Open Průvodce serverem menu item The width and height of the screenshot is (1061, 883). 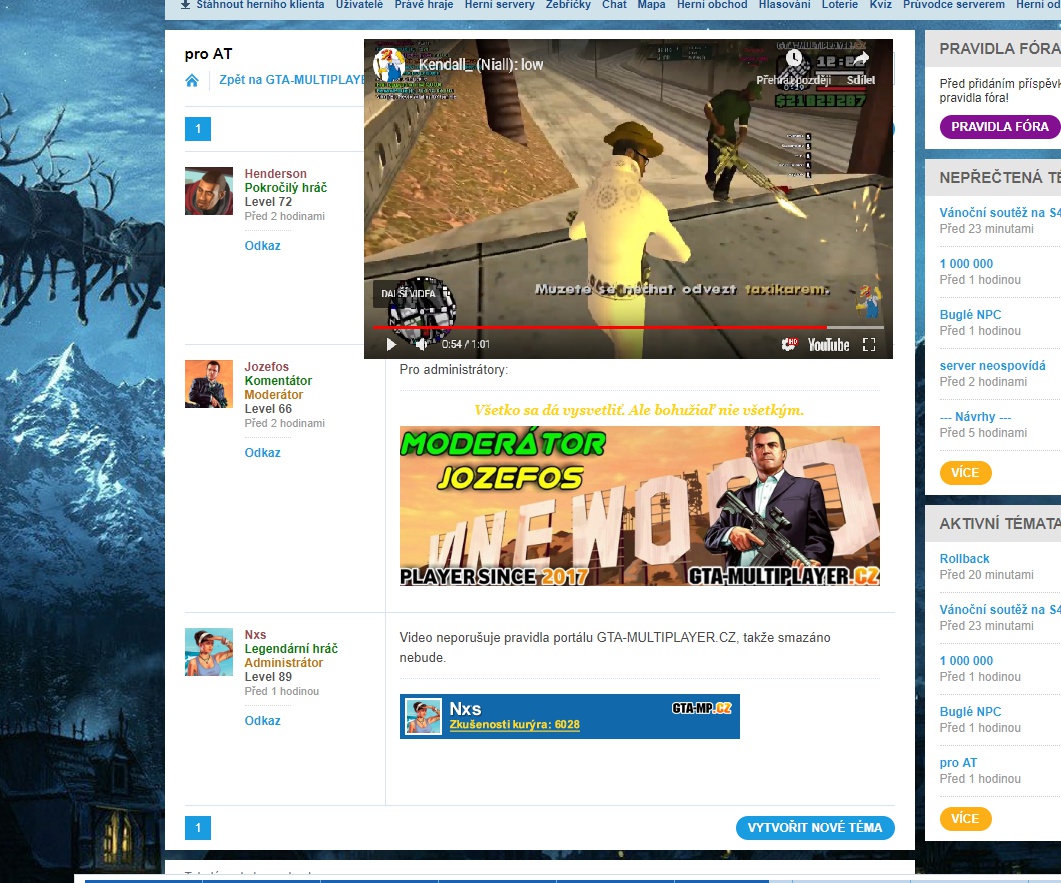click(x=953, y=4)
